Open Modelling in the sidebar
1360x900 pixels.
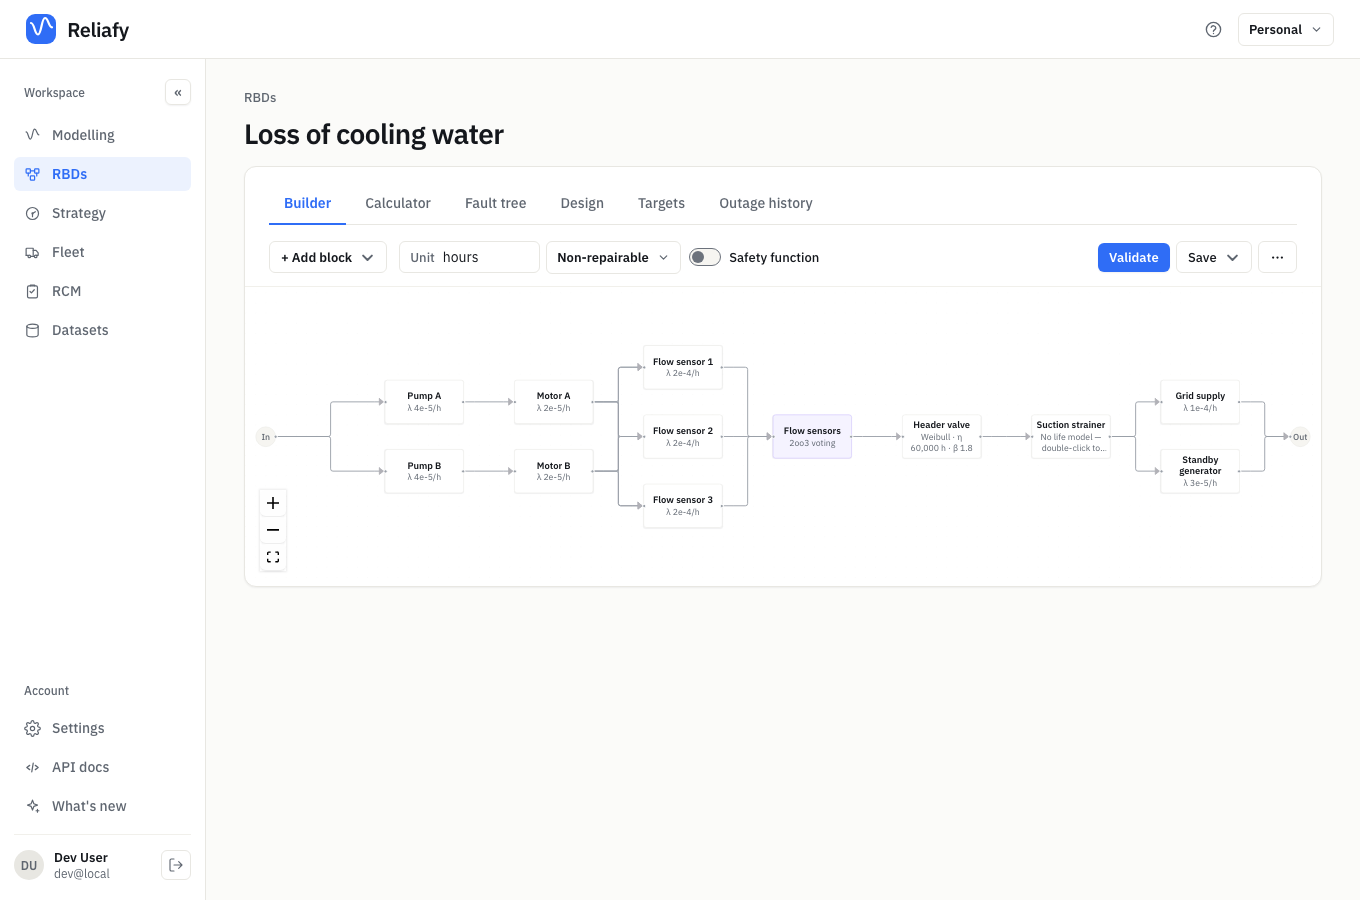tap(102, 135)
